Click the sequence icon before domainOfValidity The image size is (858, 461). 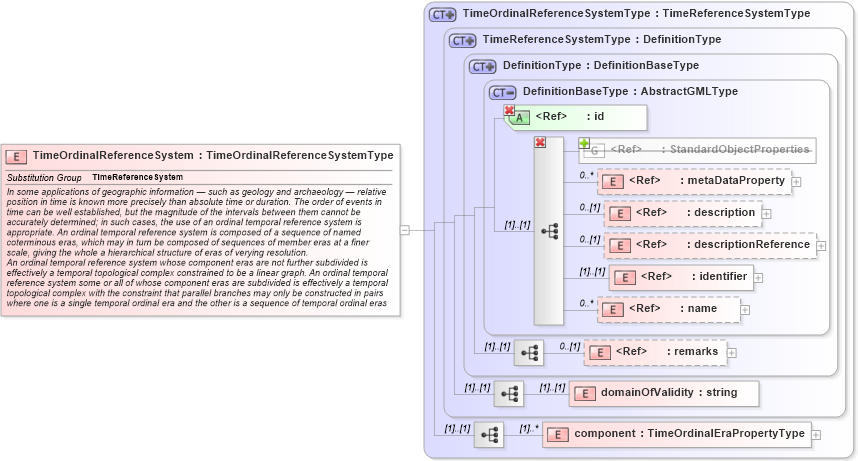[x=509, y=394]
